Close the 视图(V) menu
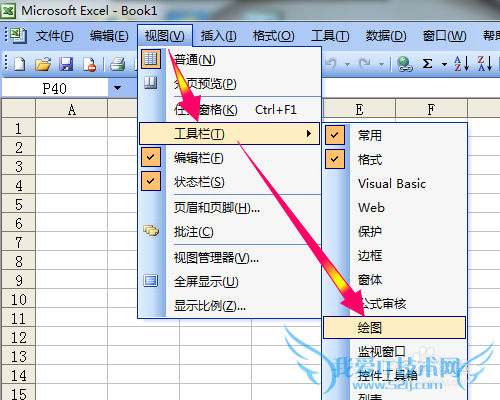 [x=165, y=35]
